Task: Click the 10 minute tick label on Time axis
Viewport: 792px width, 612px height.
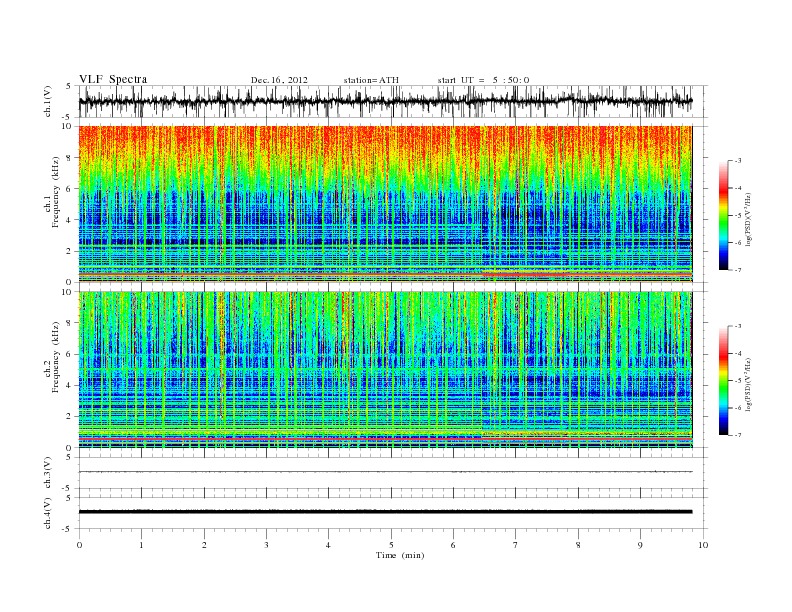Action: tap(703, 545)
